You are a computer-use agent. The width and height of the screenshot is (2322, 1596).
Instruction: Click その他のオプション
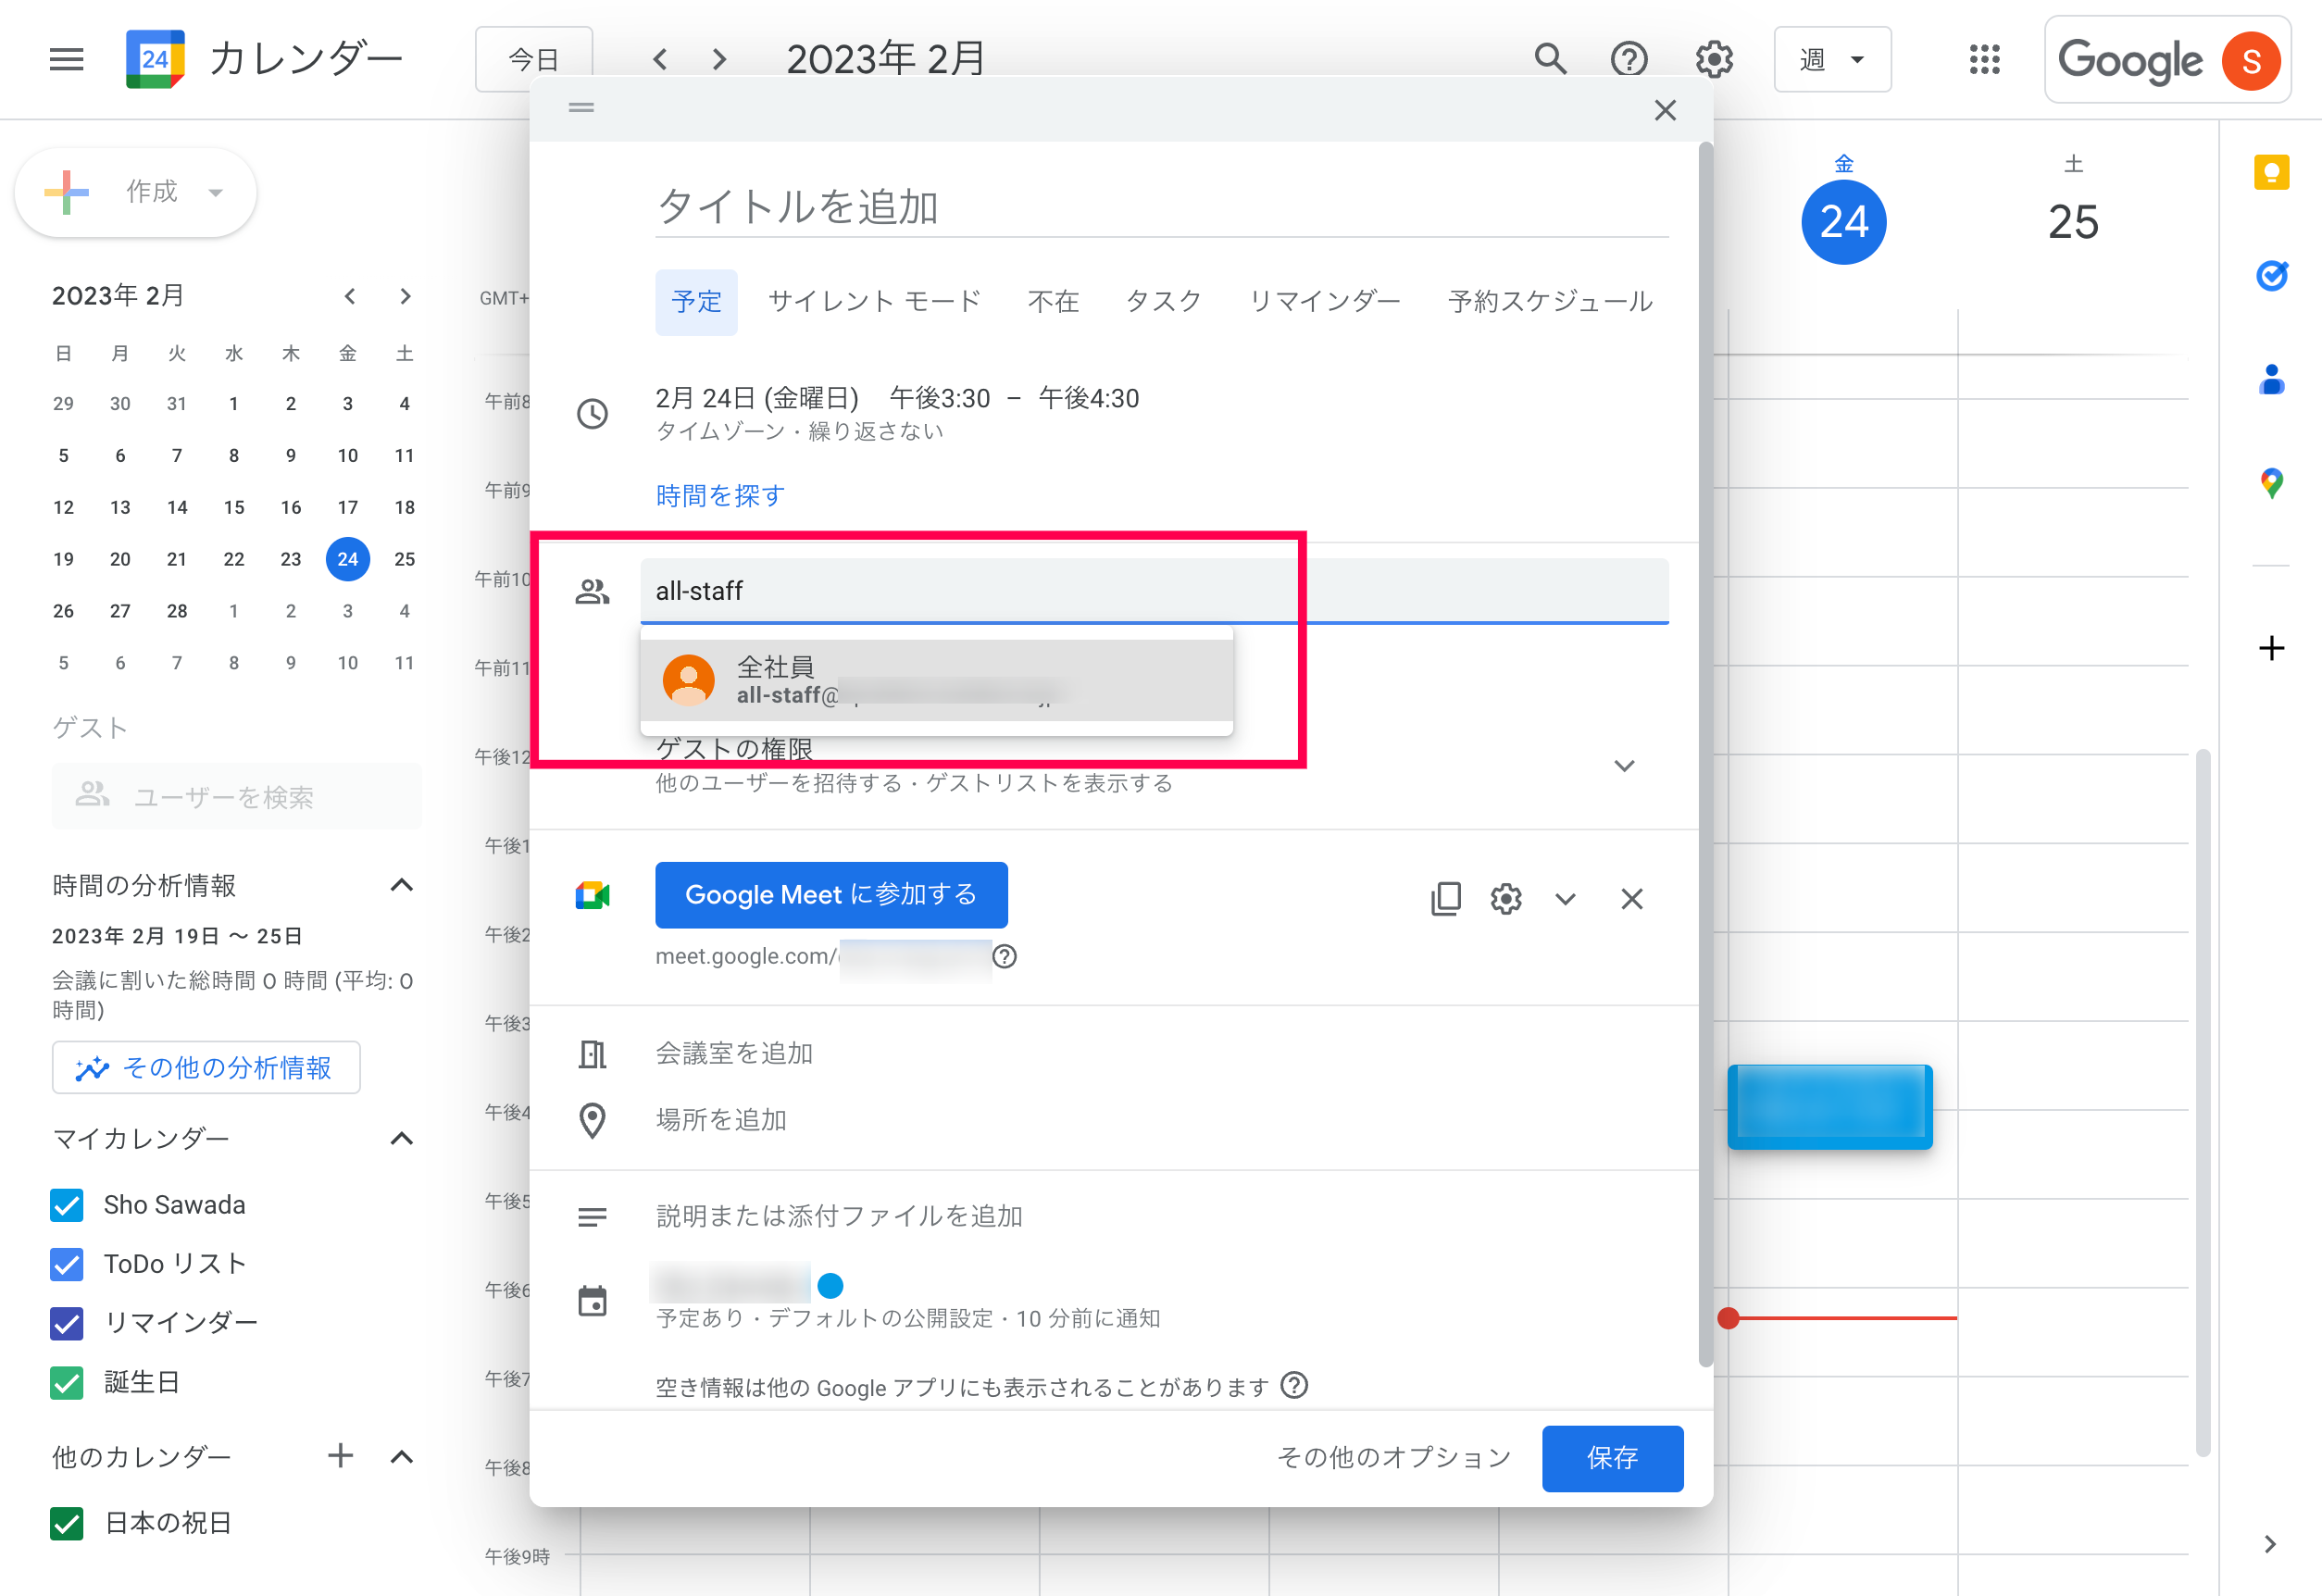coord(1394,1457)
